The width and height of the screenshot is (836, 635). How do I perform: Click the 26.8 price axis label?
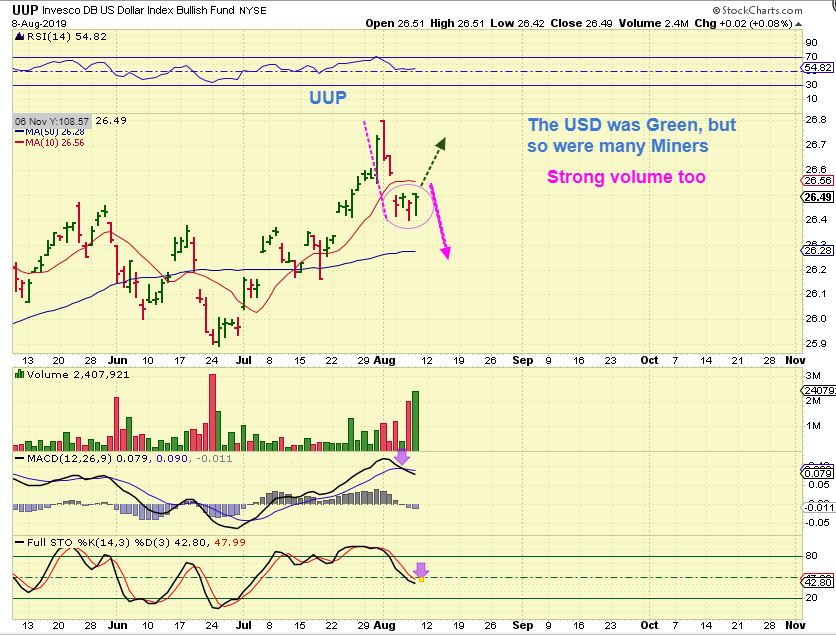(x=816, y=120)
